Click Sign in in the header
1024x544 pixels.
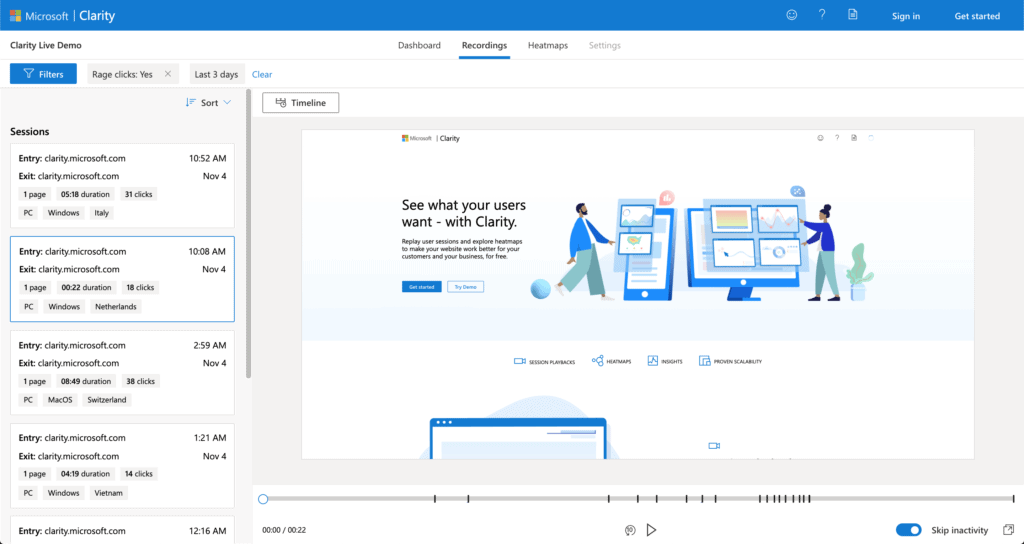pyautogui.click(x=906, y=16)
